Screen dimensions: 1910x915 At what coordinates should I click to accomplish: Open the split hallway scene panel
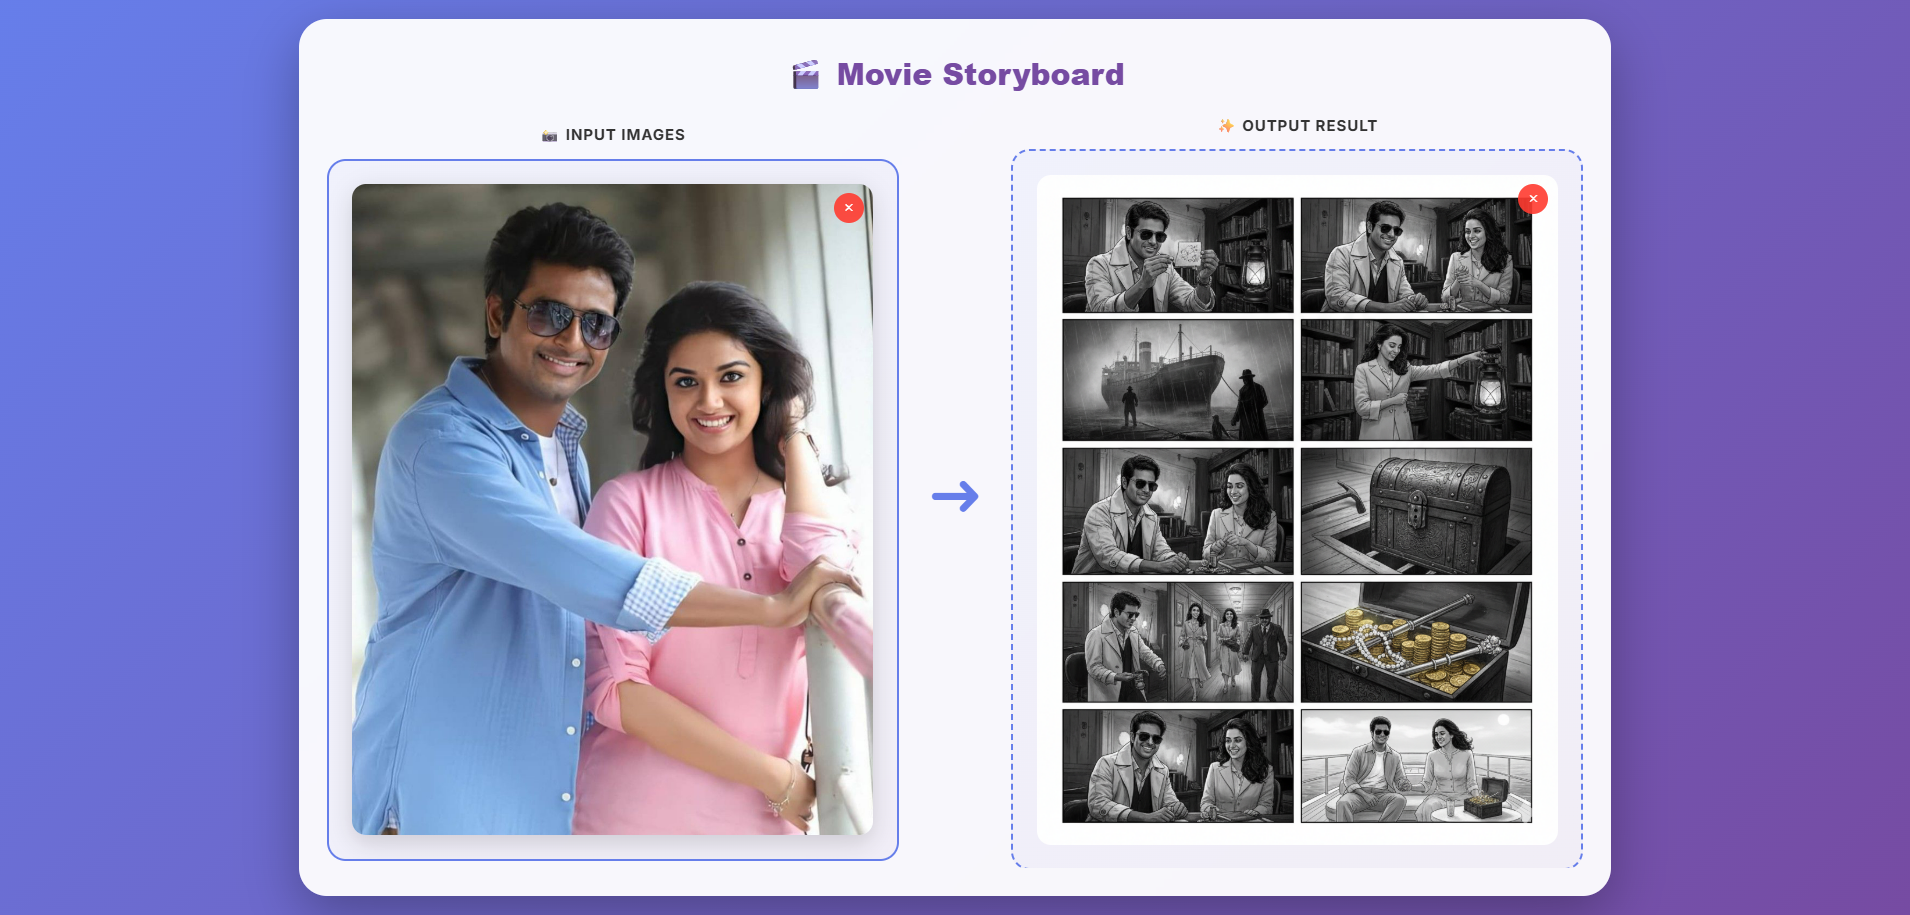tap(1177, 642)
